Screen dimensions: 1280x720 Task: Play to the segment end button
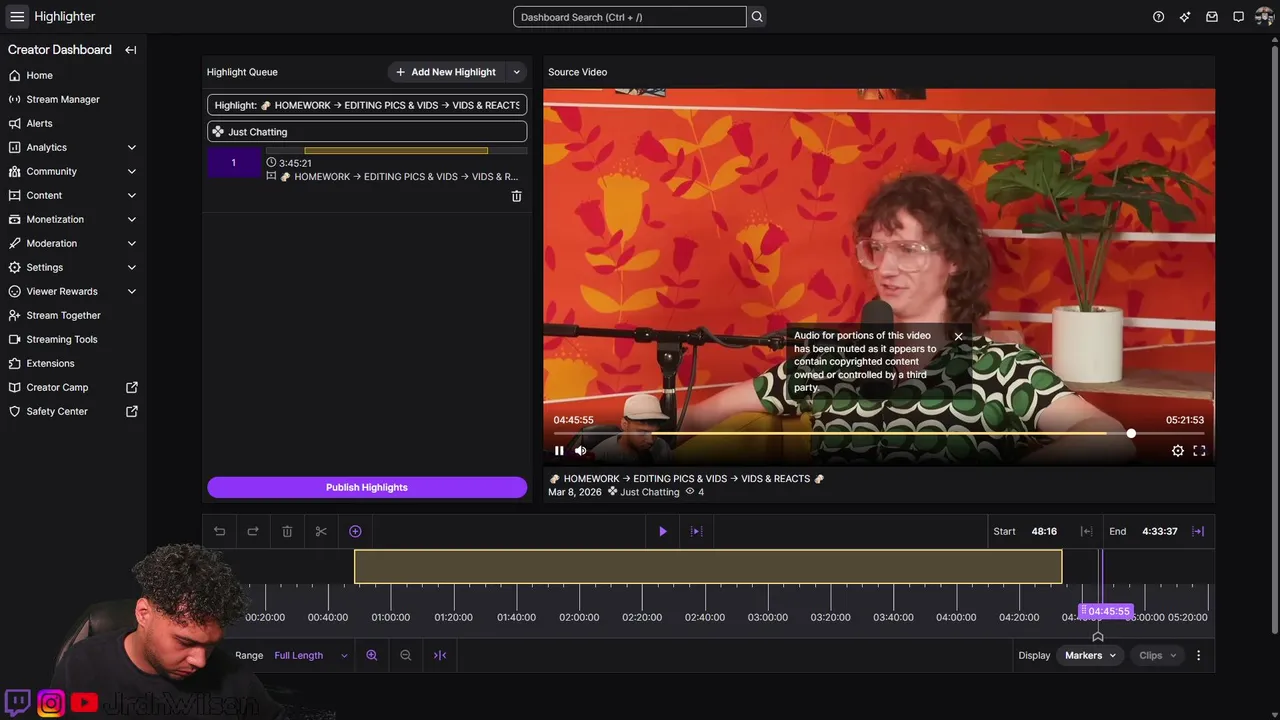(697, 531)
